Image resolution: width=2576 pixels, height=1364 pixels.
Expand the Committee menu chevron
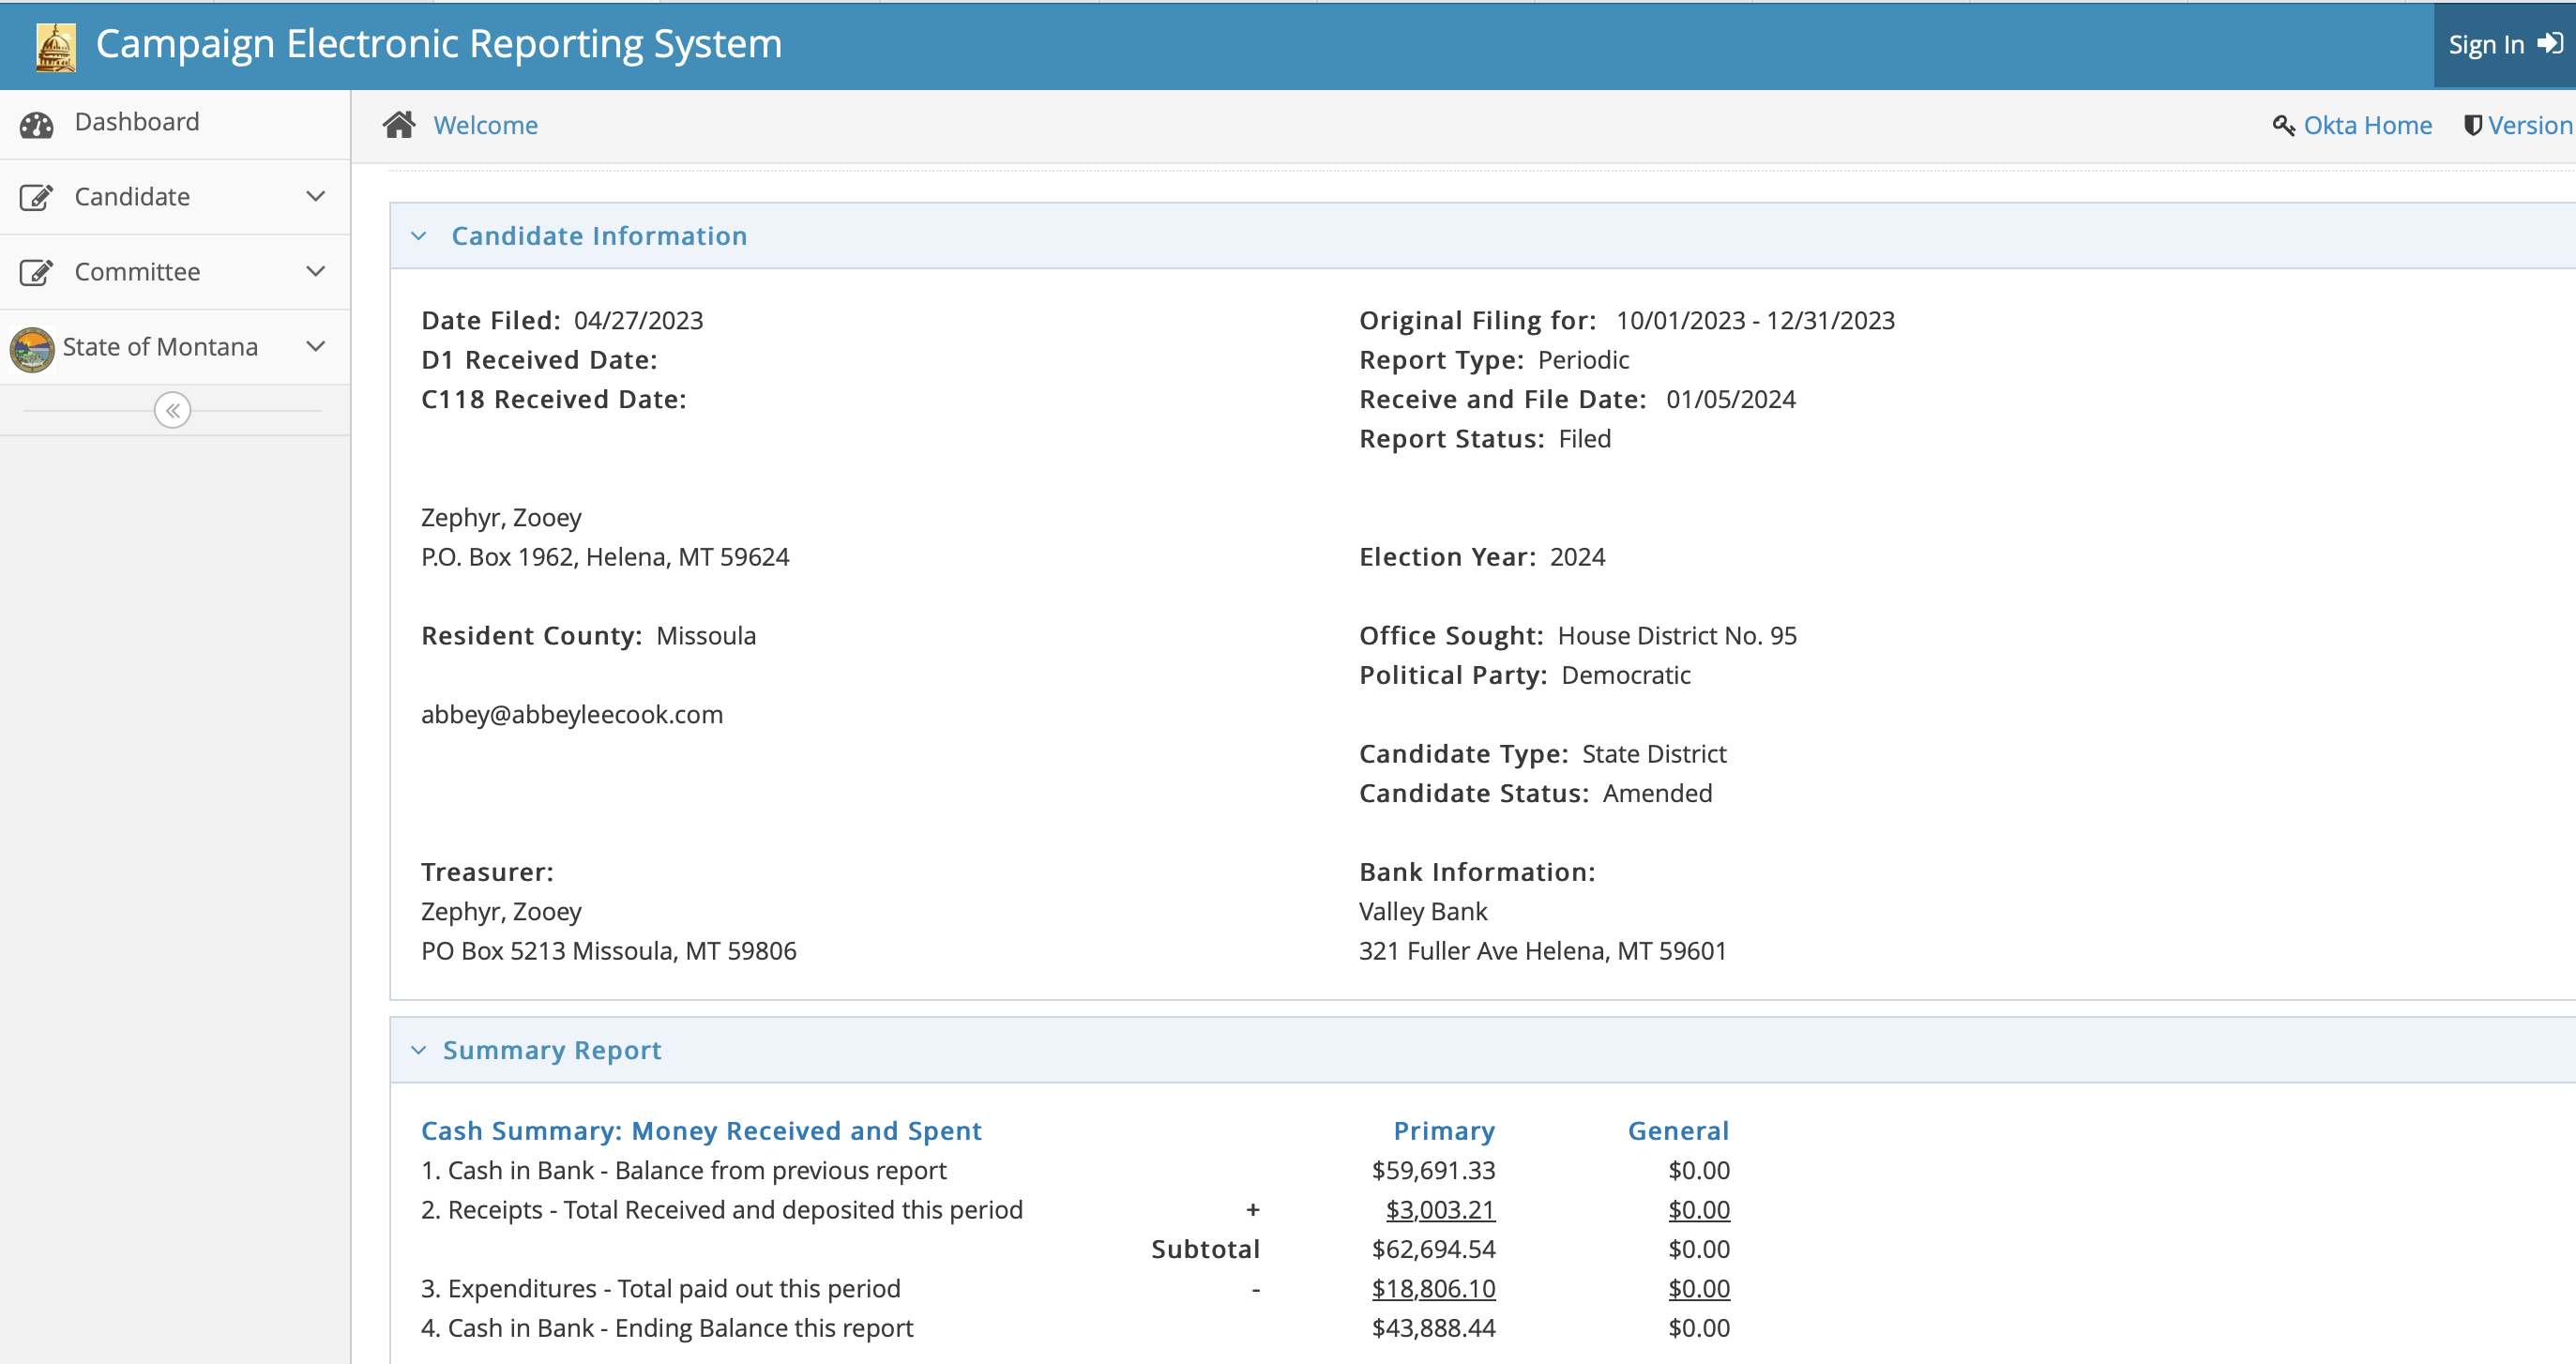316,272
